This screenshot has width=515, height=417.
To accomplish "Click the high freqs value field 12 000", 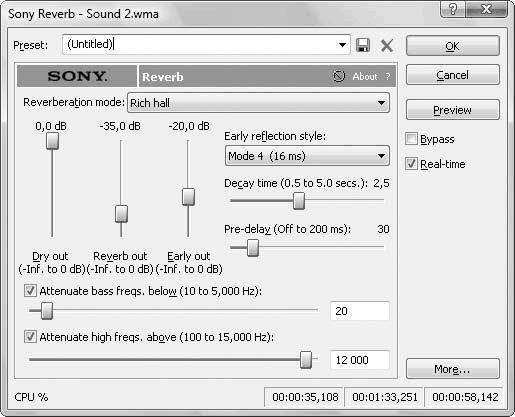I will [360, 360].
